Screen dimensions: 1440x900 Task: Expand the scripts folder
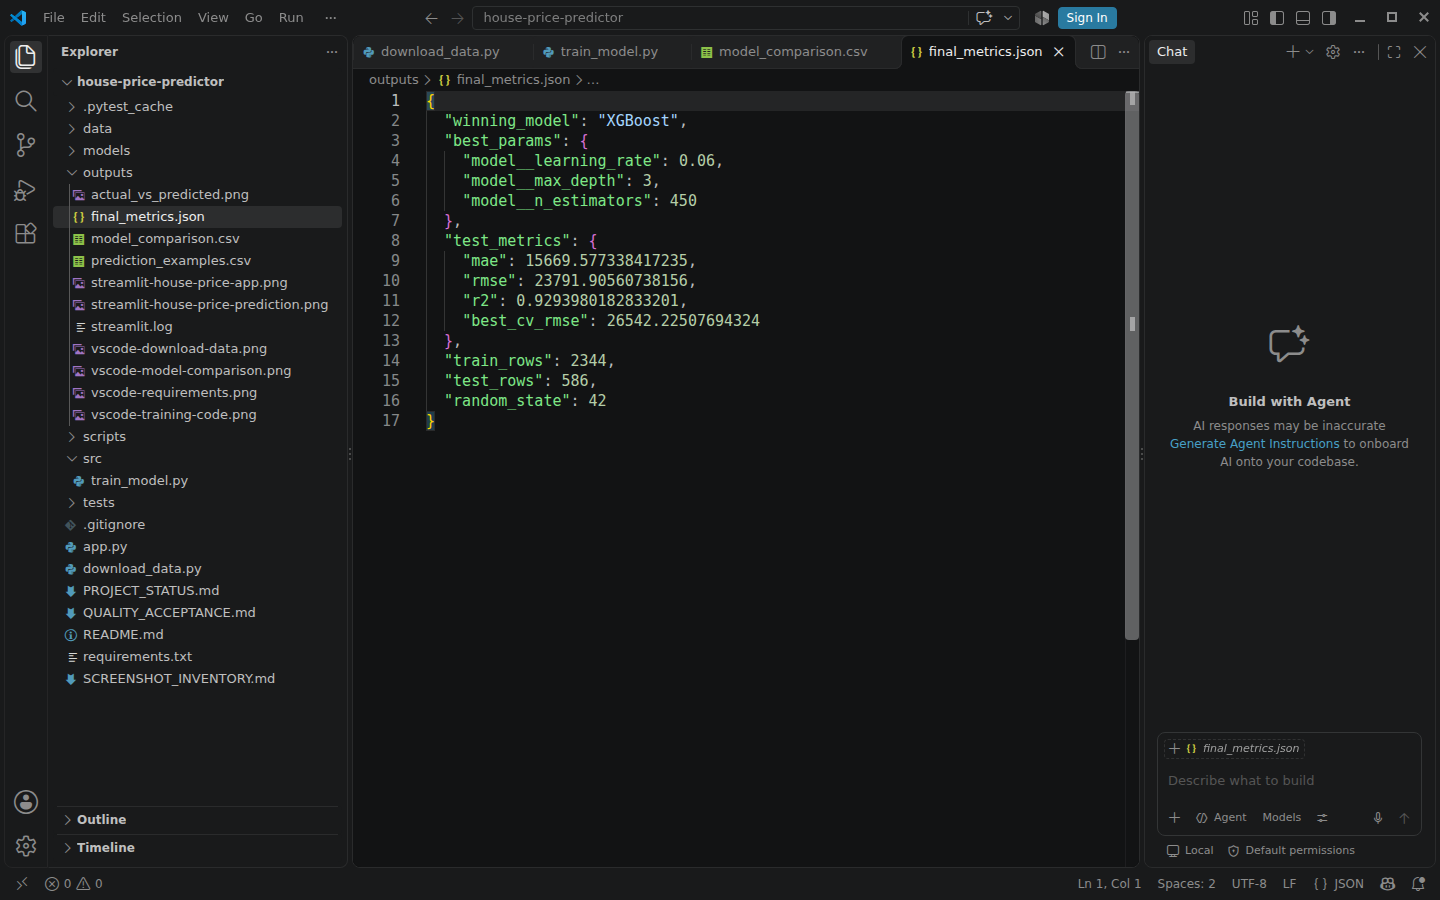click(x=197, y=437)
